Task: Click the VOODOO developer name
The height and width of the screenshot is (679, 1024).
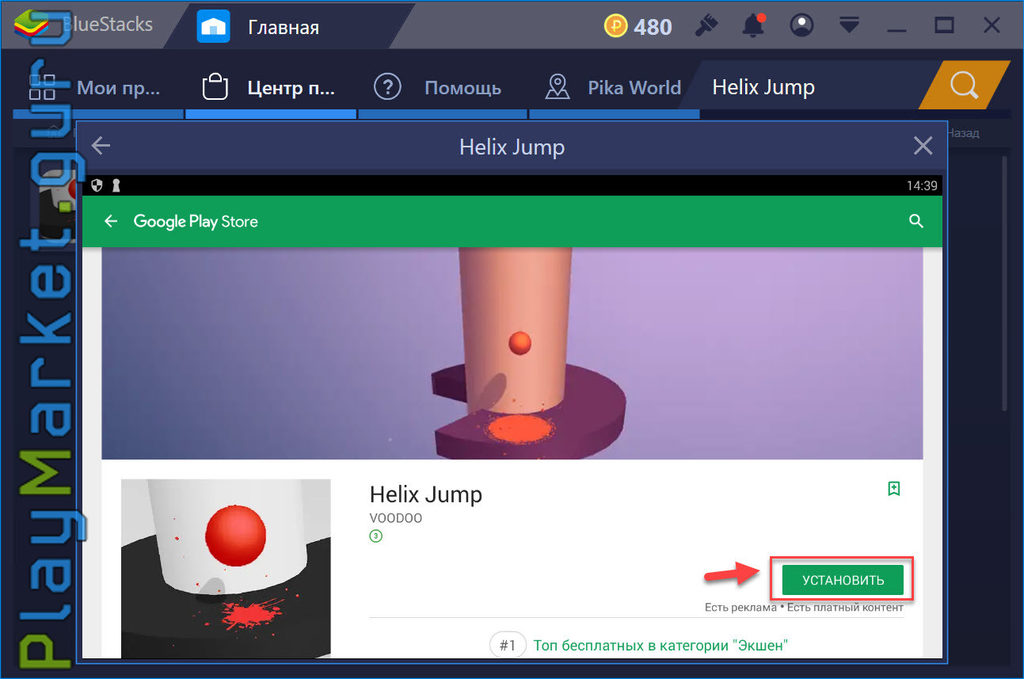Action: (x=396, y=518)
